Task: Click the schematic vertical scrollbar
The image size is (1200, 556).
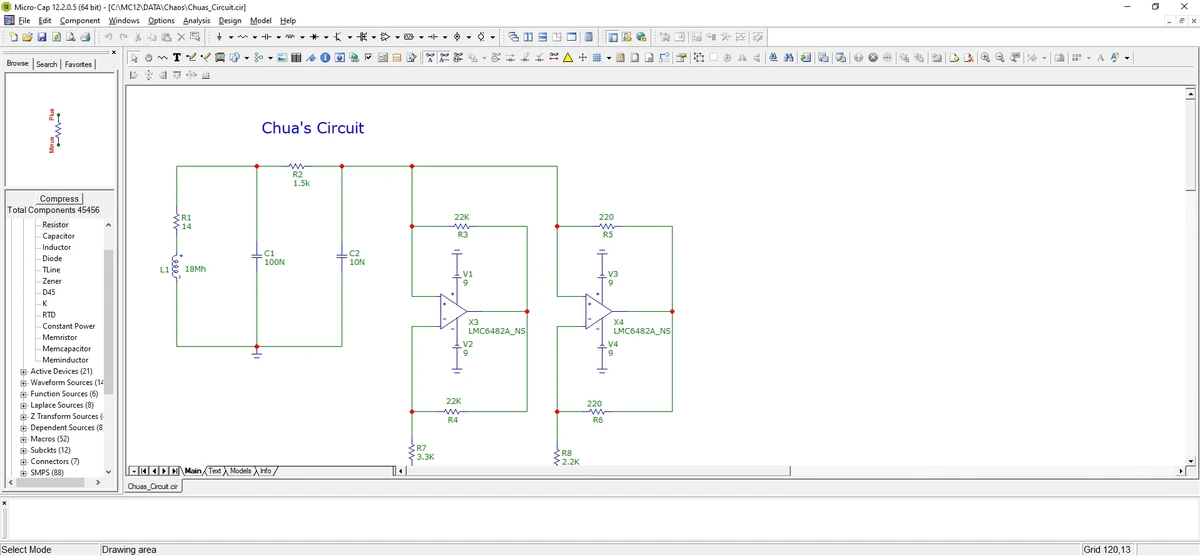Action: (1190, 276)
